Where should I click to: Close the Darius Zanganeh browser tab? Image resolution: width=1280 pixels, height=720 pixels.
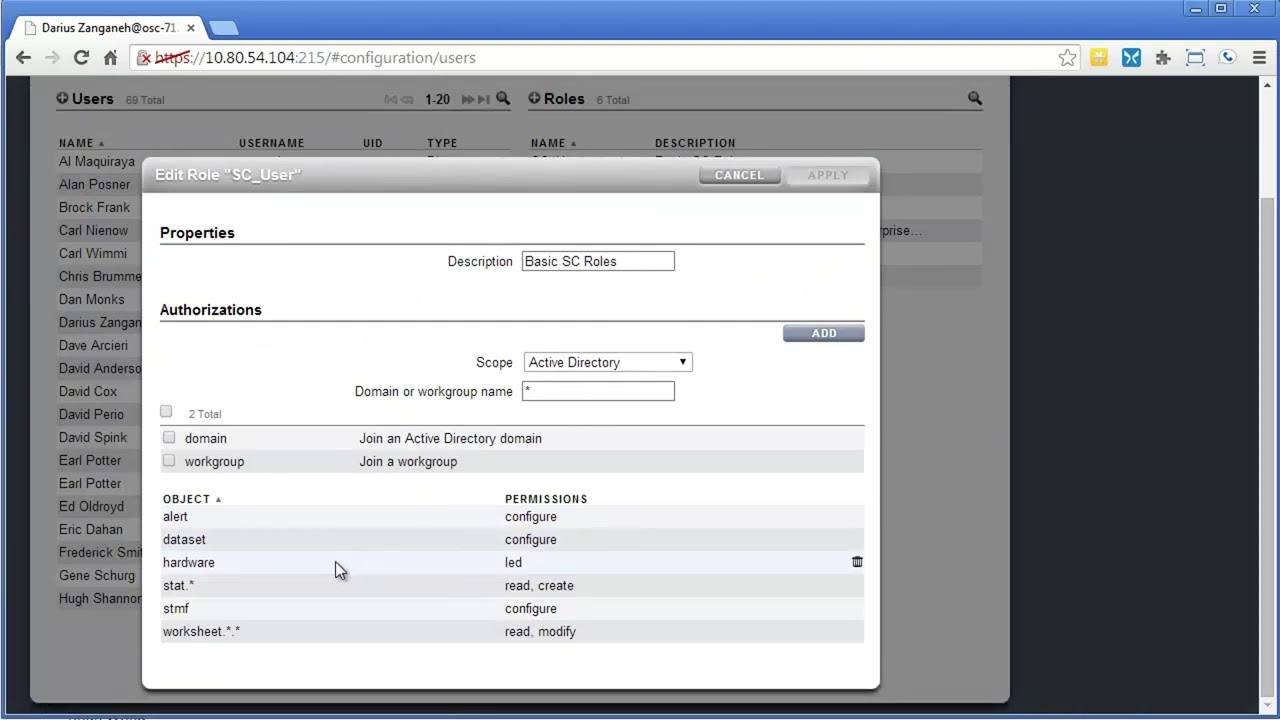190,28
